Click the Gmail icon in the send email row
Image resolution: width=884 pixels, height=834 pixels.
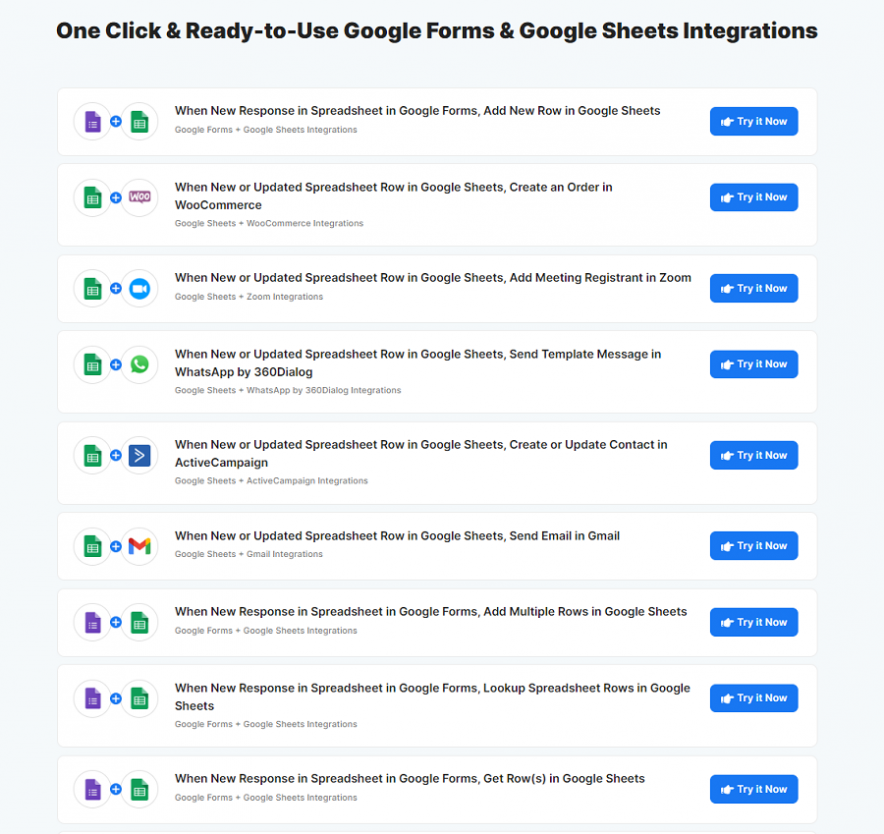[140, 546]
